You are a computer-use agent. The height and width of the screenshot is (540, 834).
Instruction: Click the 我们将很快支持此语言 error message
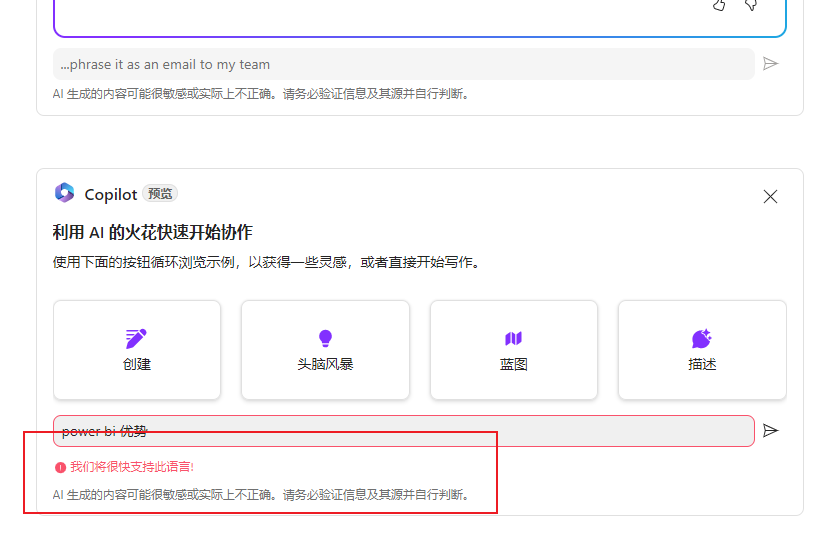(x=132, y=467)
